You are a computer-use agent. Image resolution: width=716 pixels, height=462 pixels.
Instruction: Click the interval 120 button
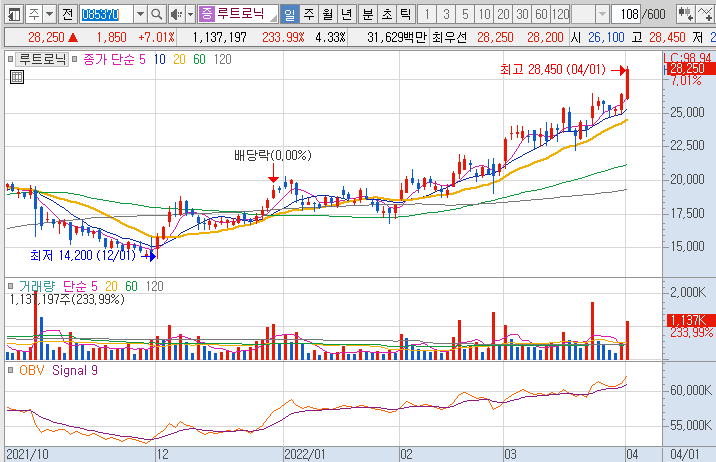560,15
